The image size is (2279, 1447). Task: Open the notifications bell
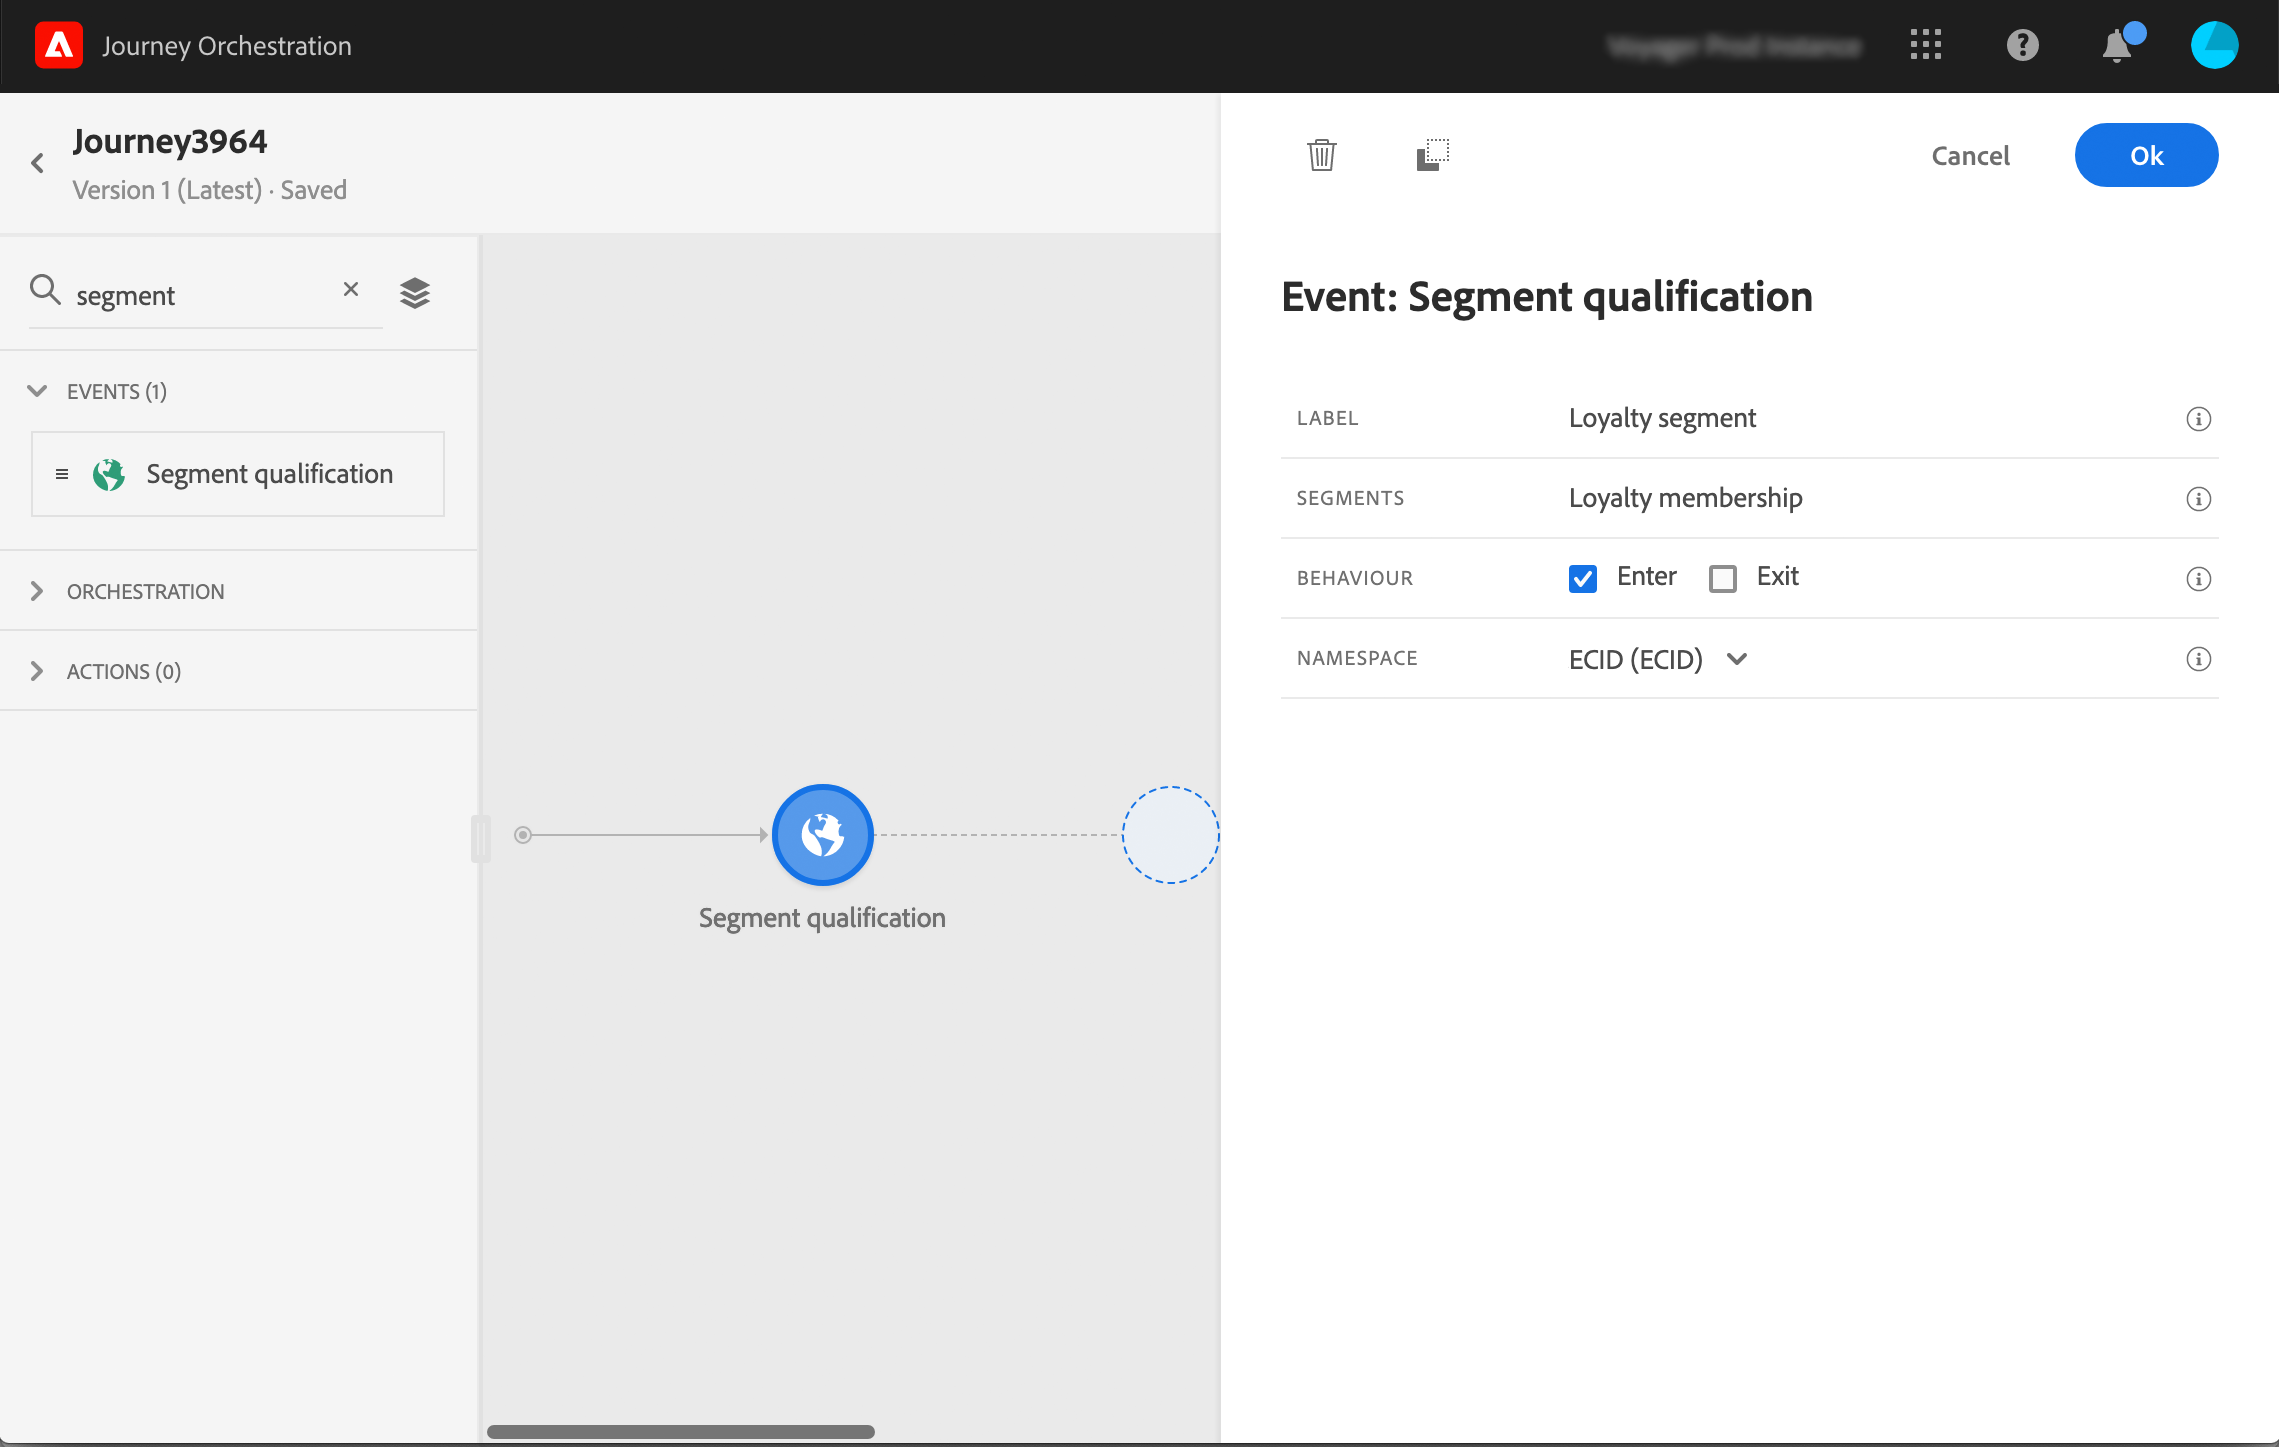[x=2117, y=46]
